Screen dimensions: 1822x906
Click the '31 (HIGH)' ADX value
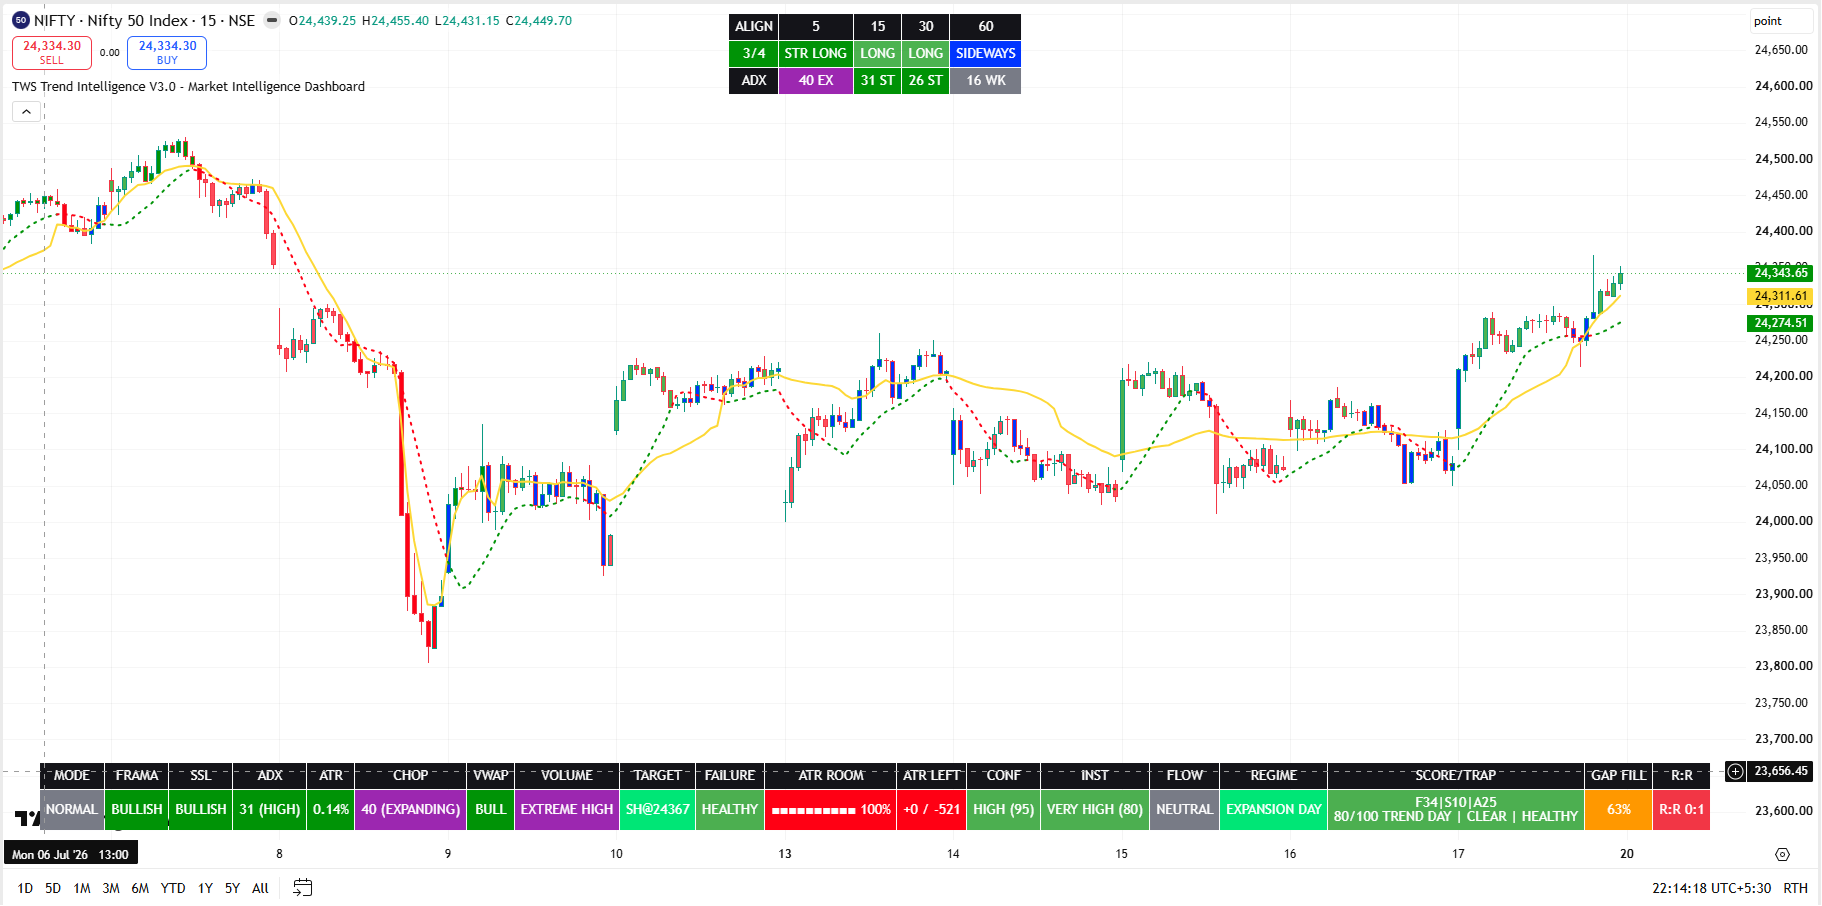(270, 809)
